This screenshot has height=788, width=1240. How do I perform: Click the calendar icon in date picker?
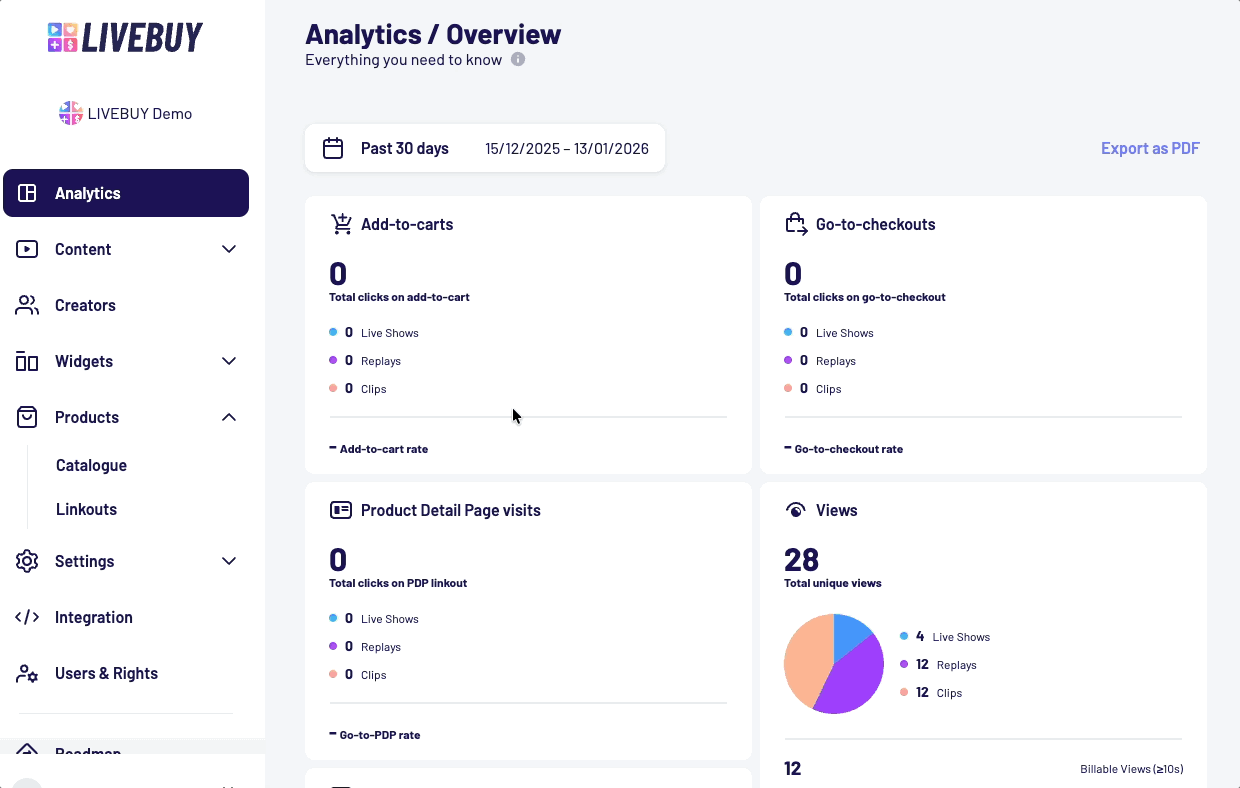[333, 148]
